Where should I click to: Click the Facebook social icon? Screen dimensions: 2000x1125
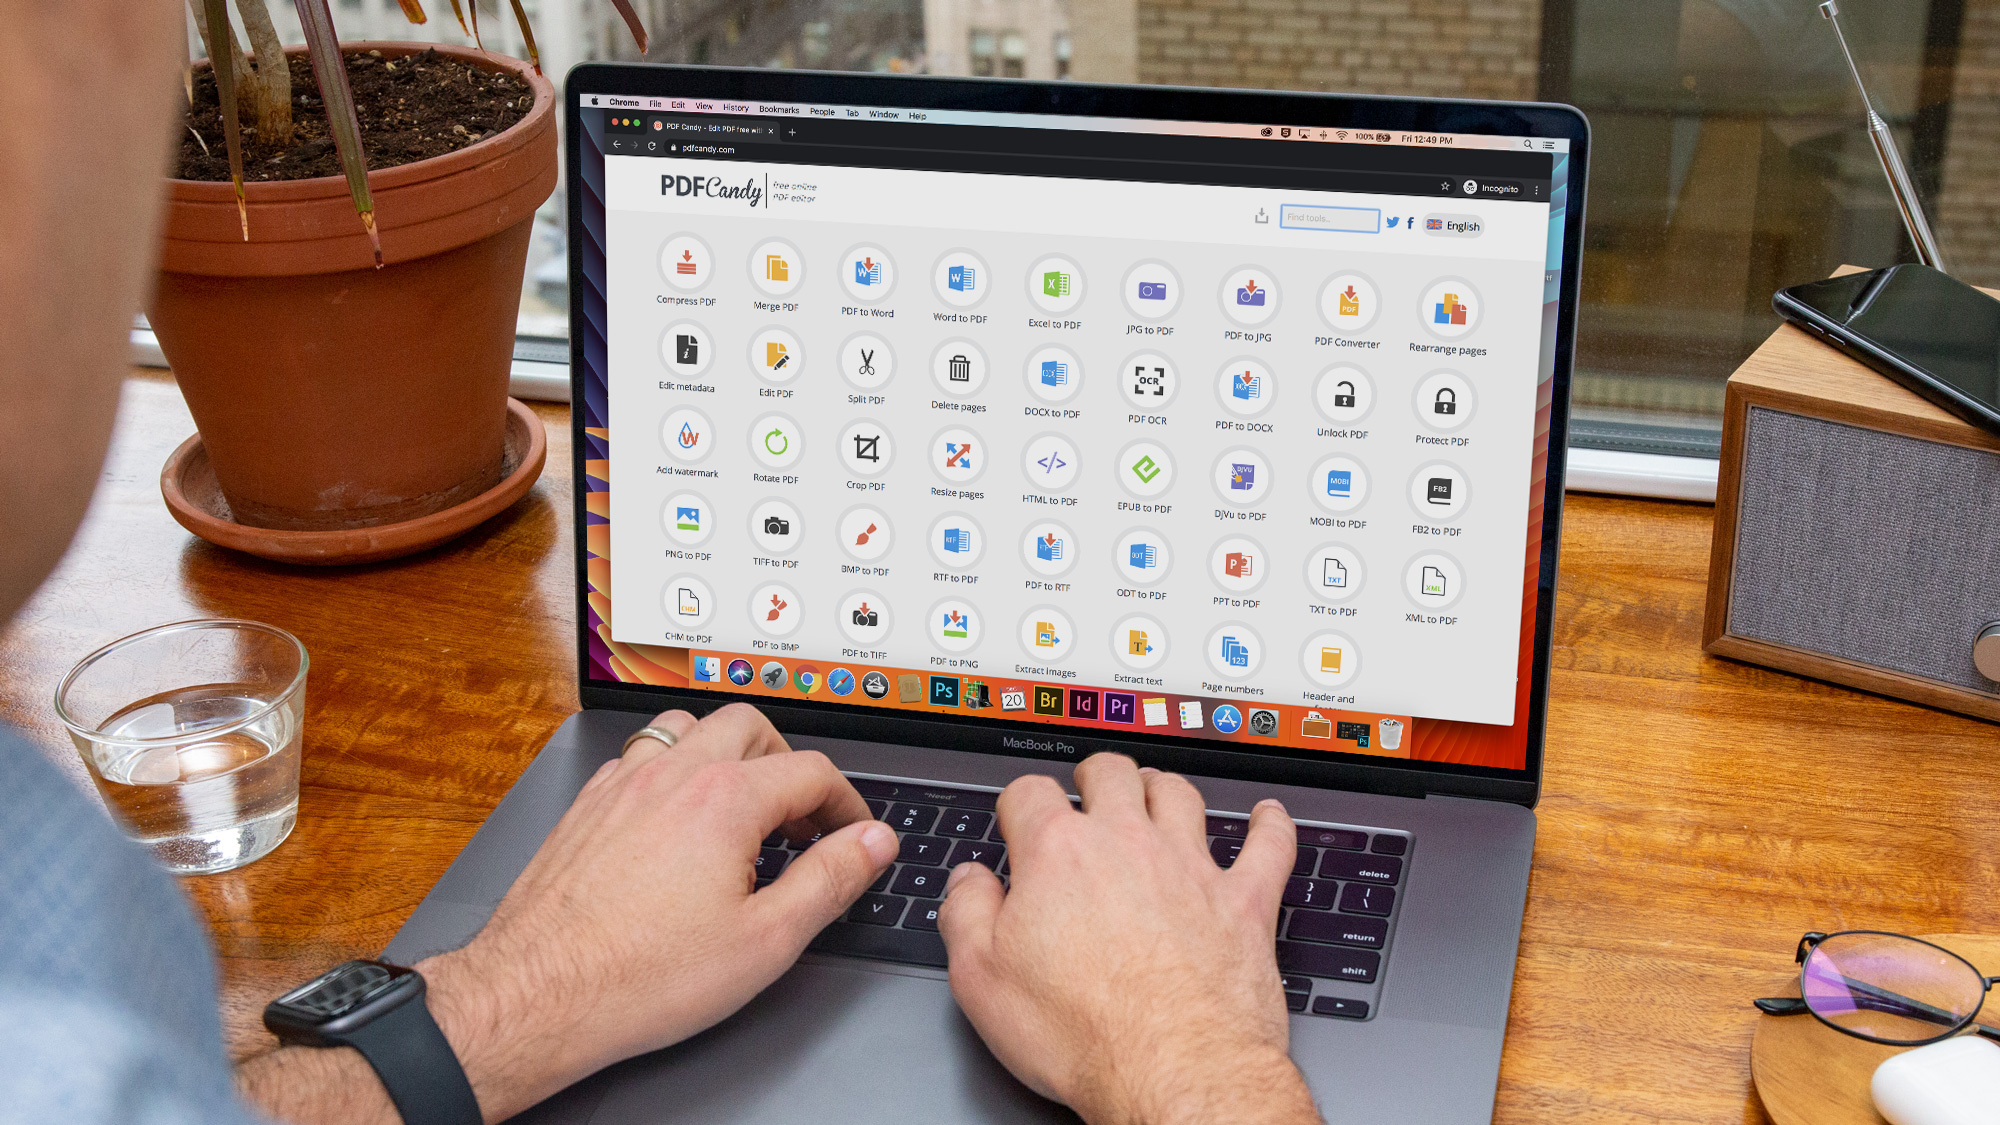click(x=1411, y=225)
